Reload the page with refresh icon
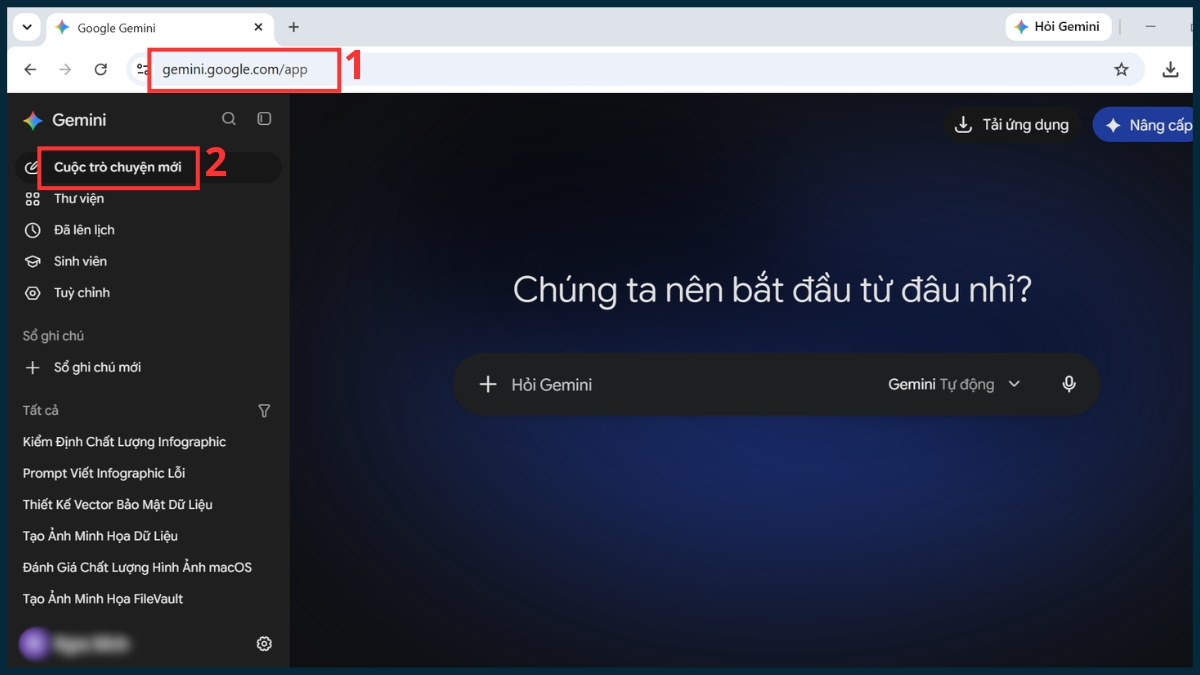Screen dimensions: 1200x675 [x=100, y=69]
